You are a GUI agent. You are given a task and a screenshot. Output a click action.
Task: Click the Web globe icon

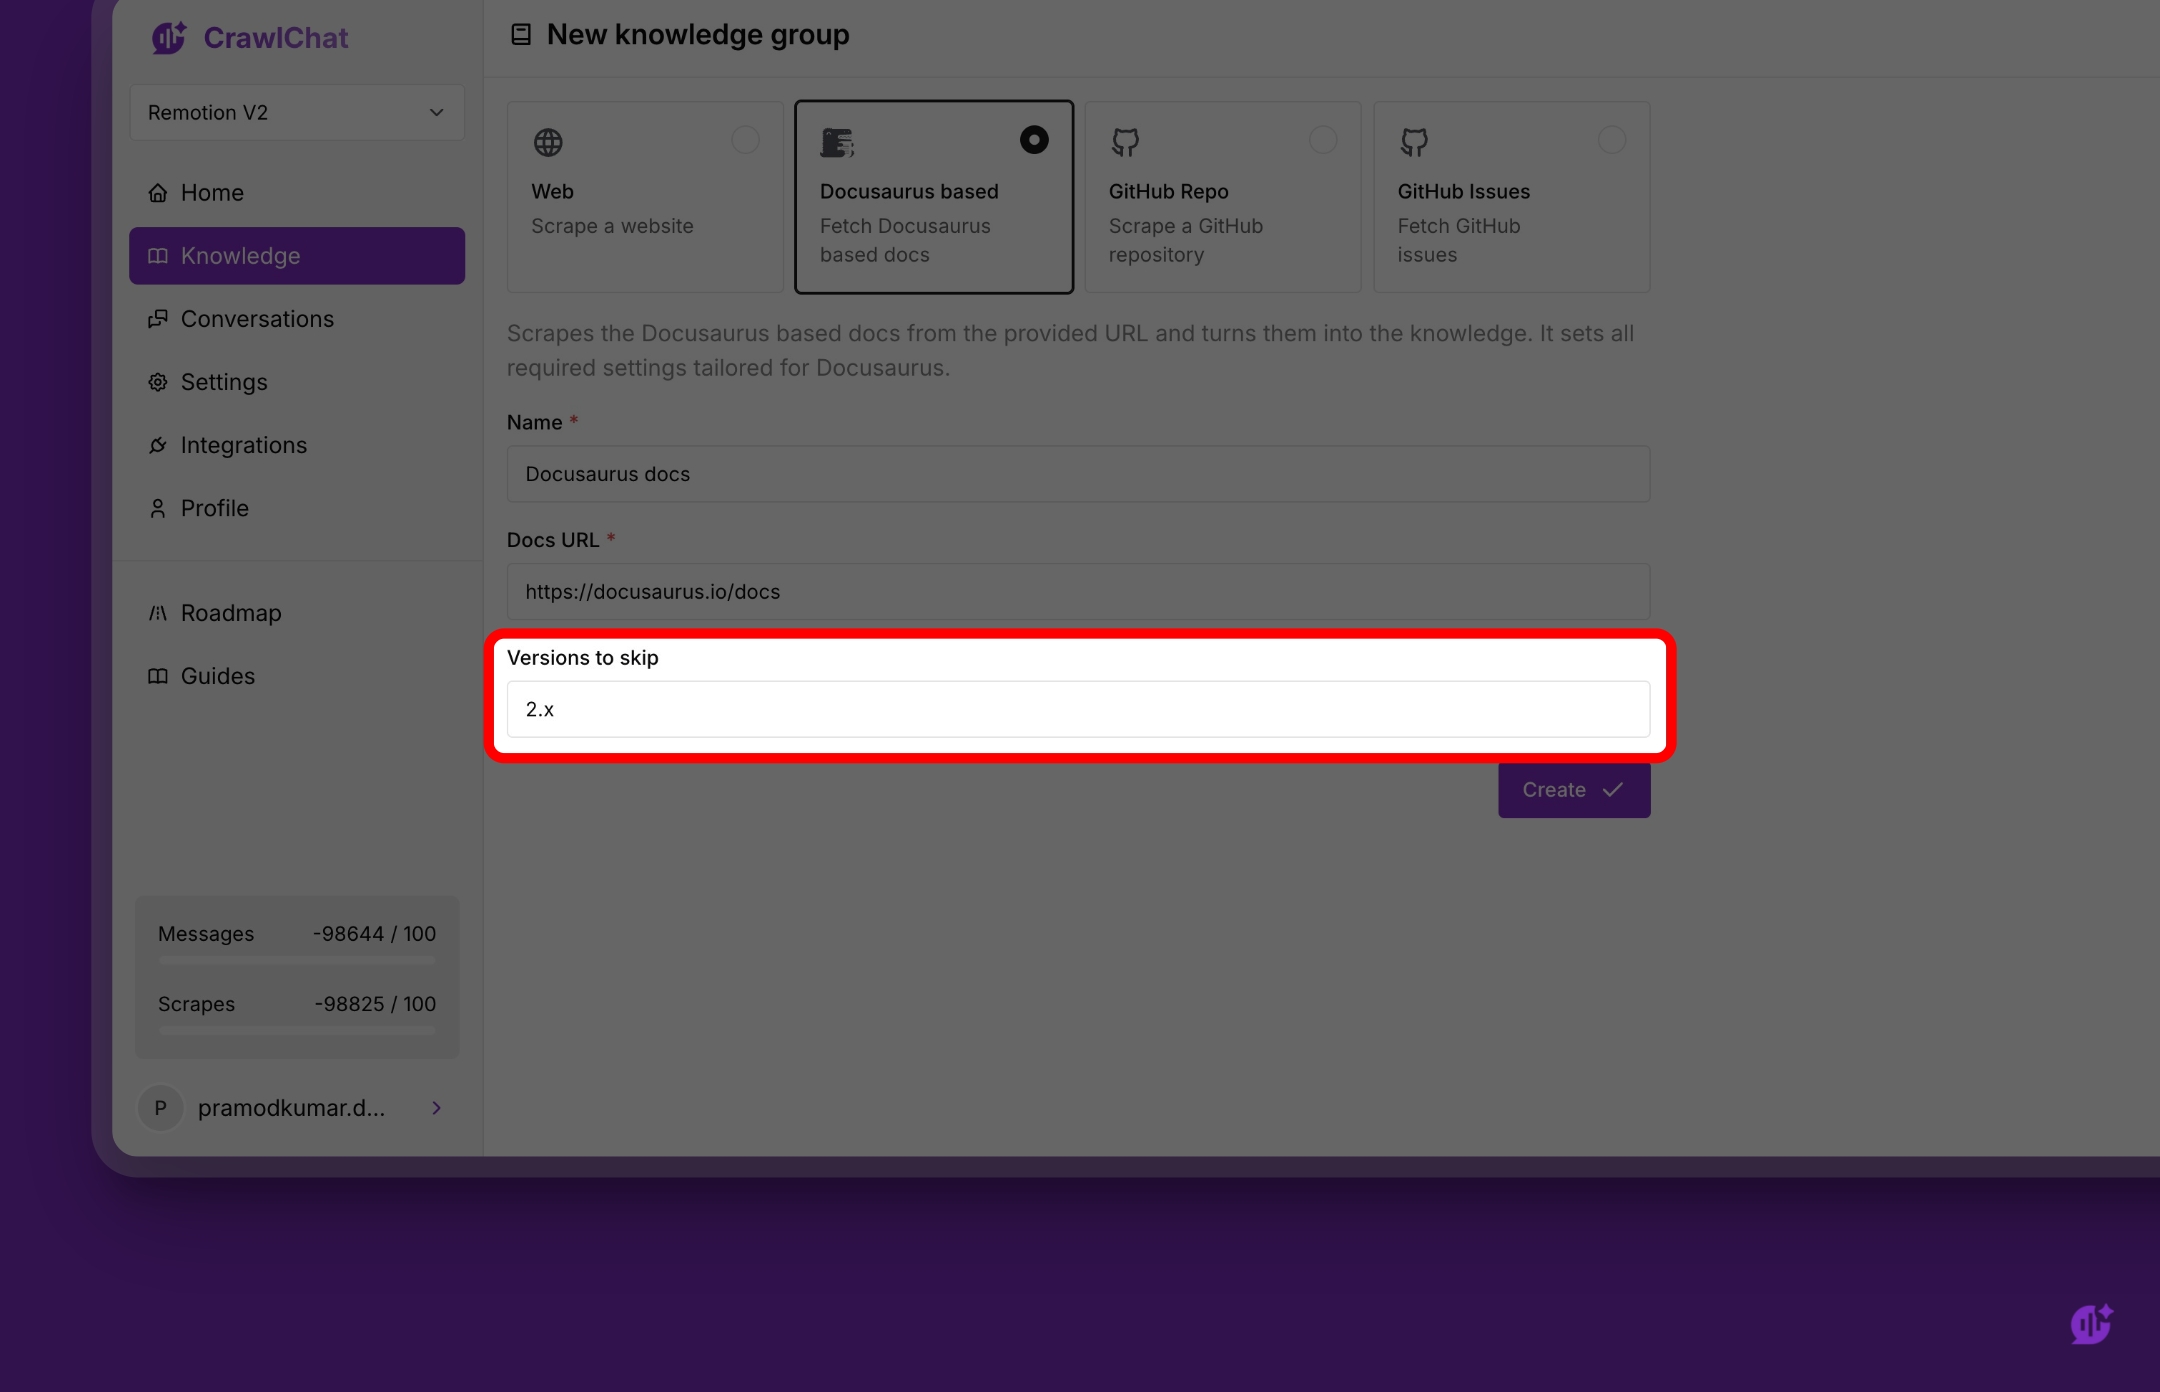[x=548, y=143]
